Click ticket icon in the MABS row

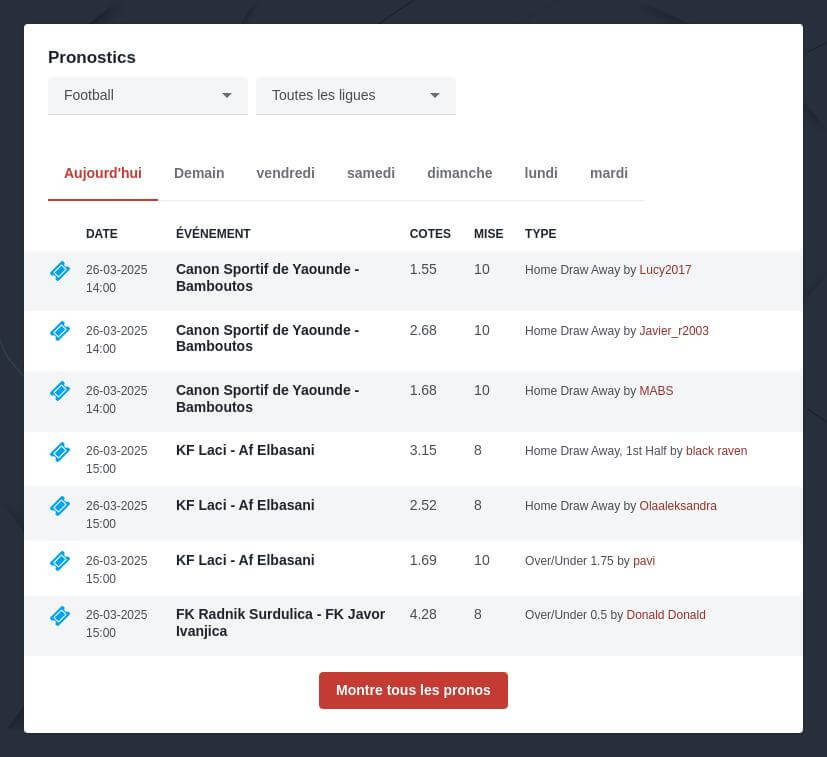pos(60,391)
